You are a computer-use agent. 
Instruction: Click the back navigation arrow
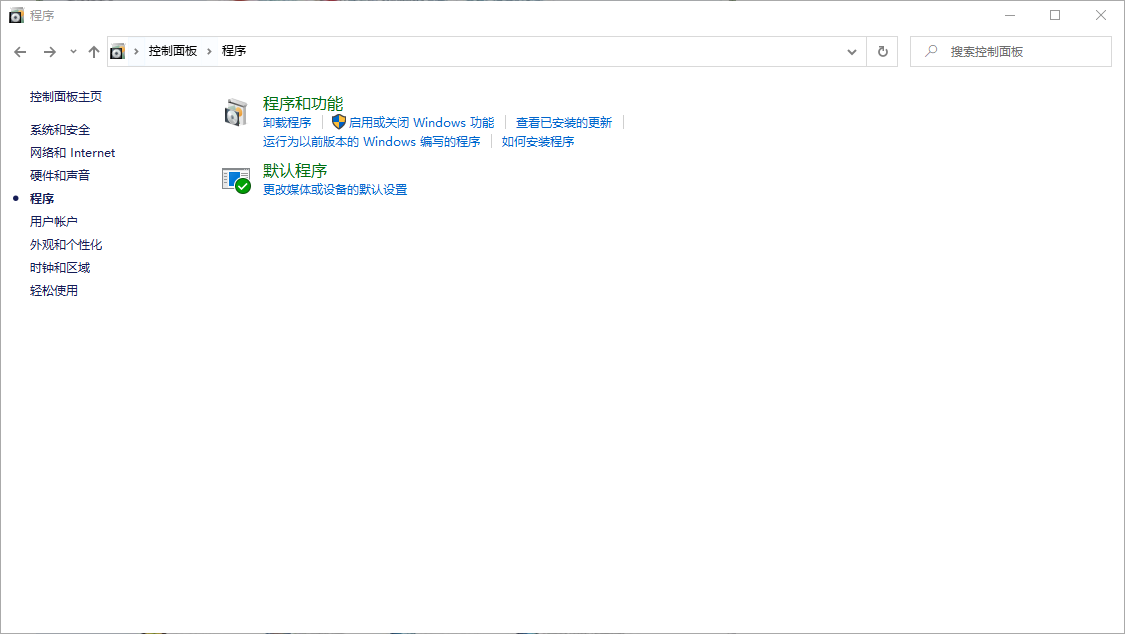[x=20, y=51]
